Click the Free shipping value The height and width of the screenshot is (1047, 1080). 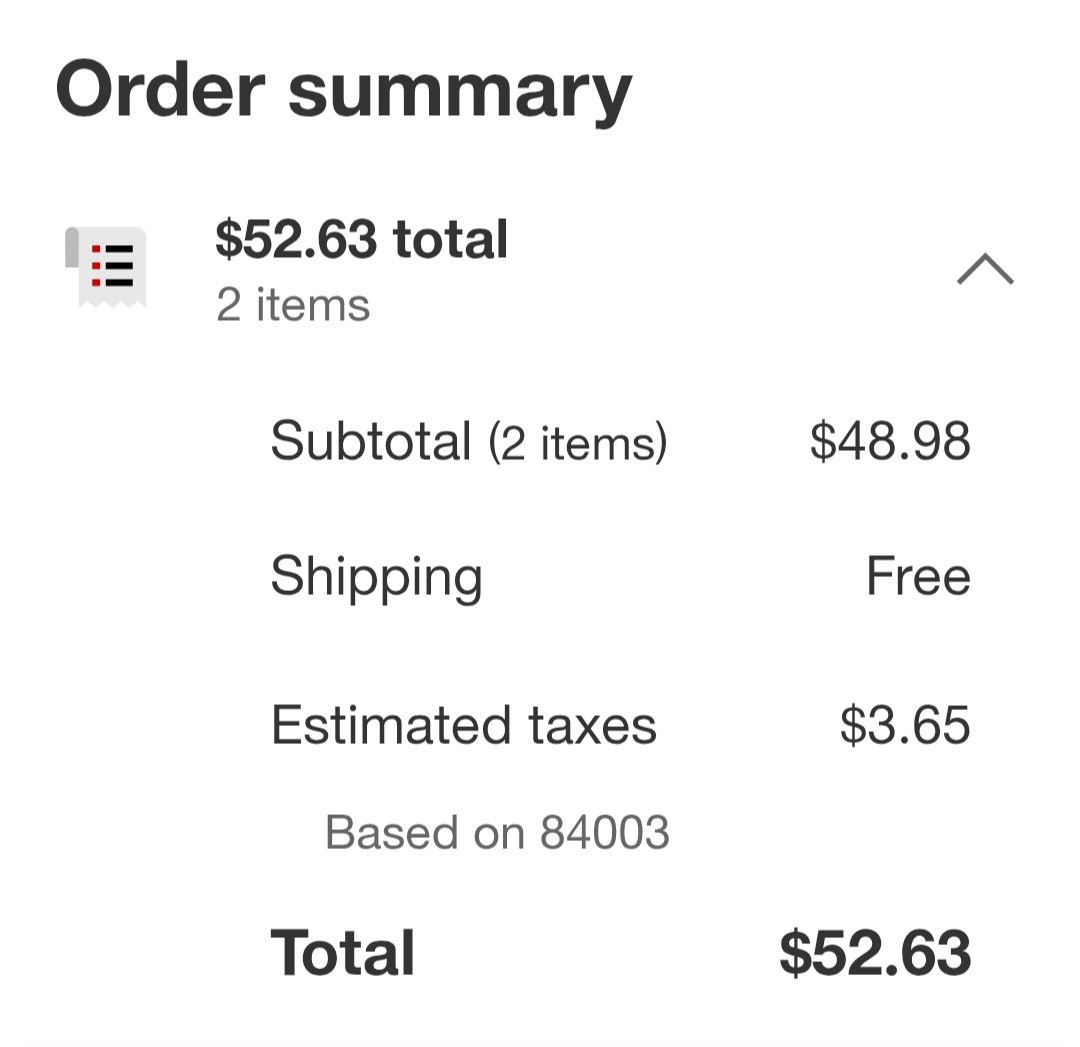click(x=918, y=577)
